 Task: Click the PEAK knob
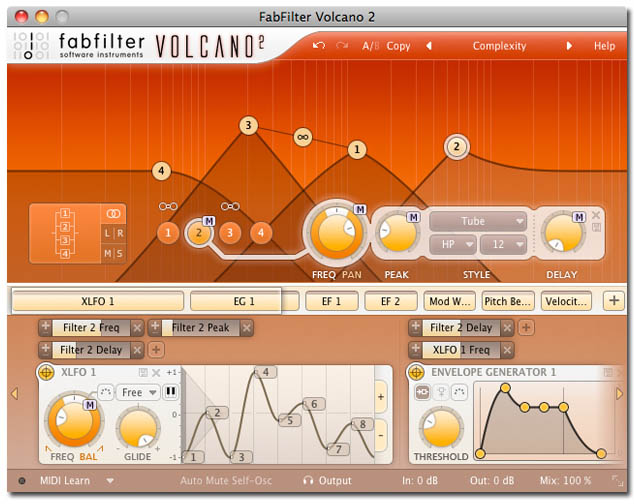point(397,233)
